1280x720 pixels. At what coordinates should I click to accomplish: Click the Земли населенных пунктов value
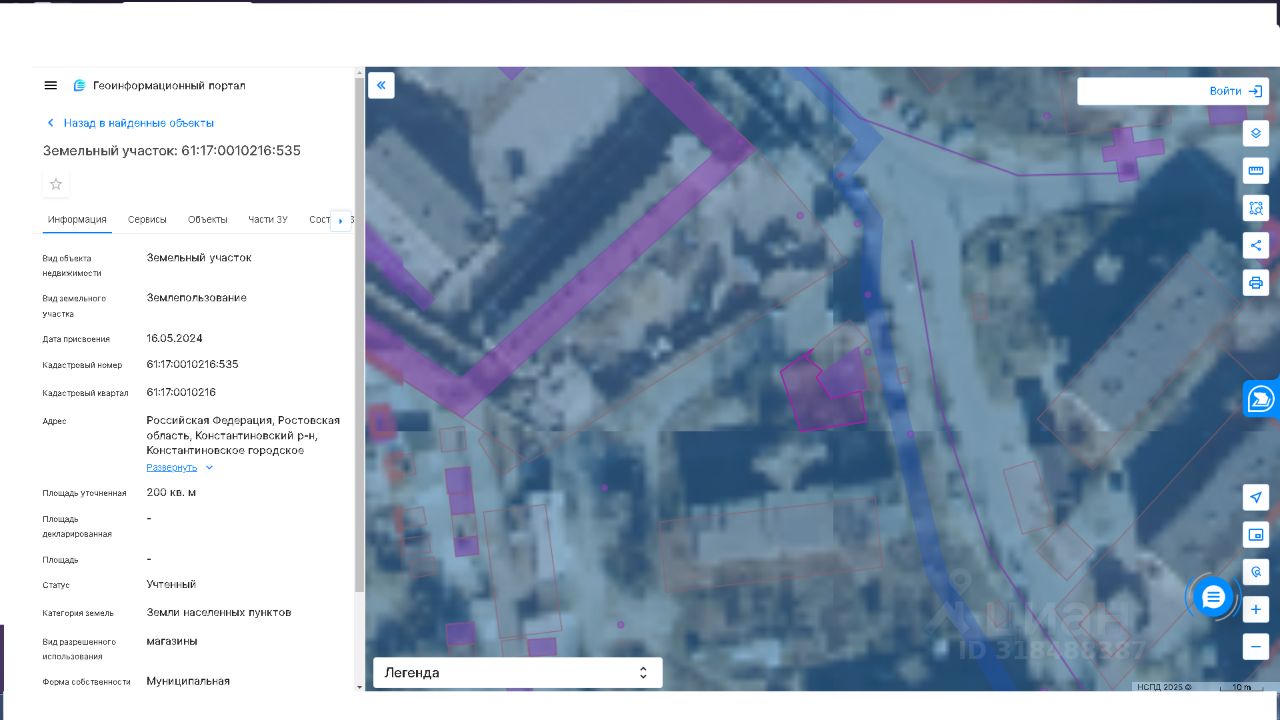(219, 612)
